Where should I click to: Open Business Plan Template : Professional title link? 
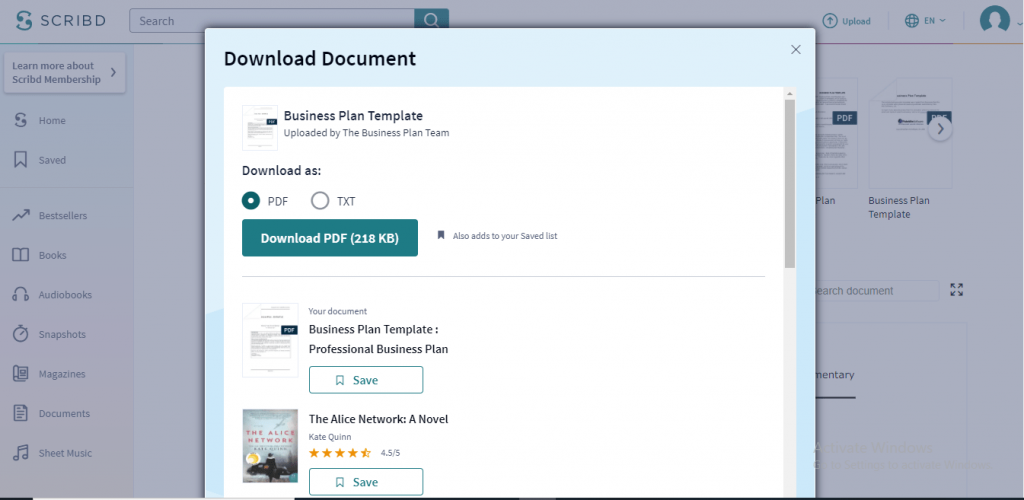[378, 339]
